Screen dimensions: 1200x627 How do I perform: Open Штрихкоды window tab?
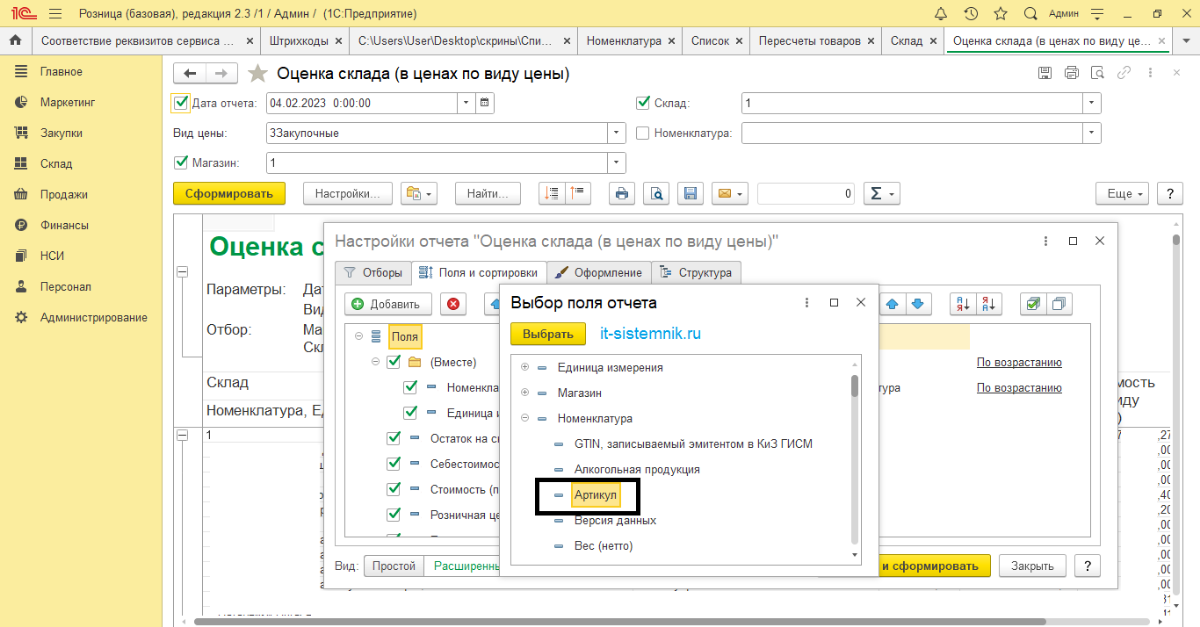(305, 41)
